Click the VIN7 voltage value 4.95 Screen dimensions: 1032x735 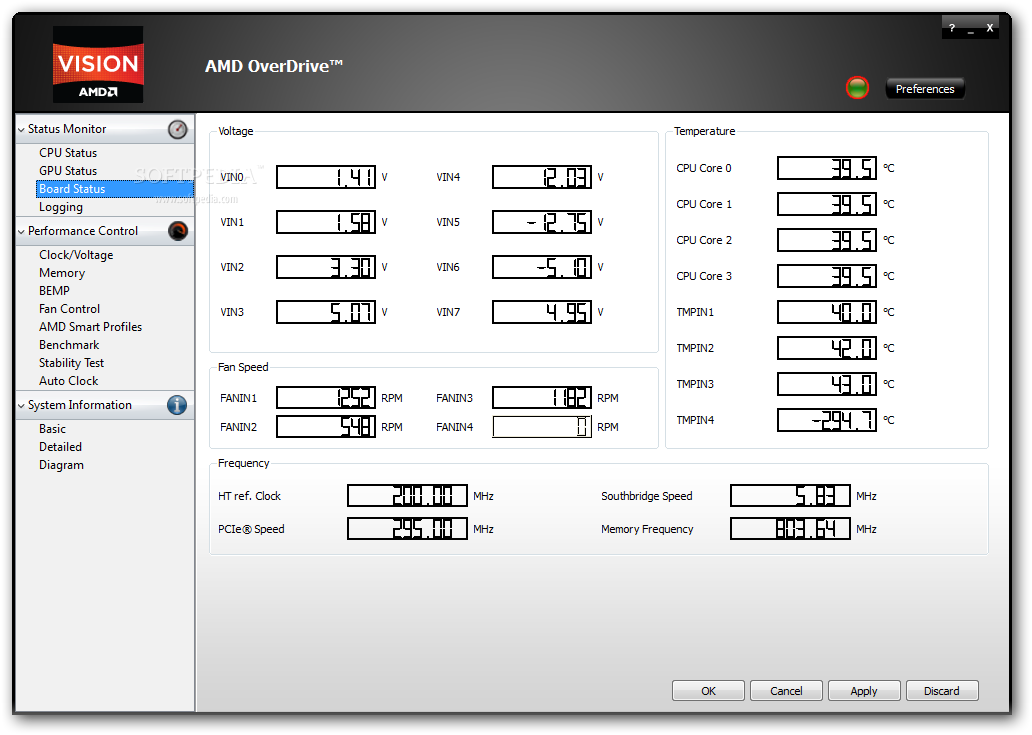pyautogui.click(x=542, y=312)
